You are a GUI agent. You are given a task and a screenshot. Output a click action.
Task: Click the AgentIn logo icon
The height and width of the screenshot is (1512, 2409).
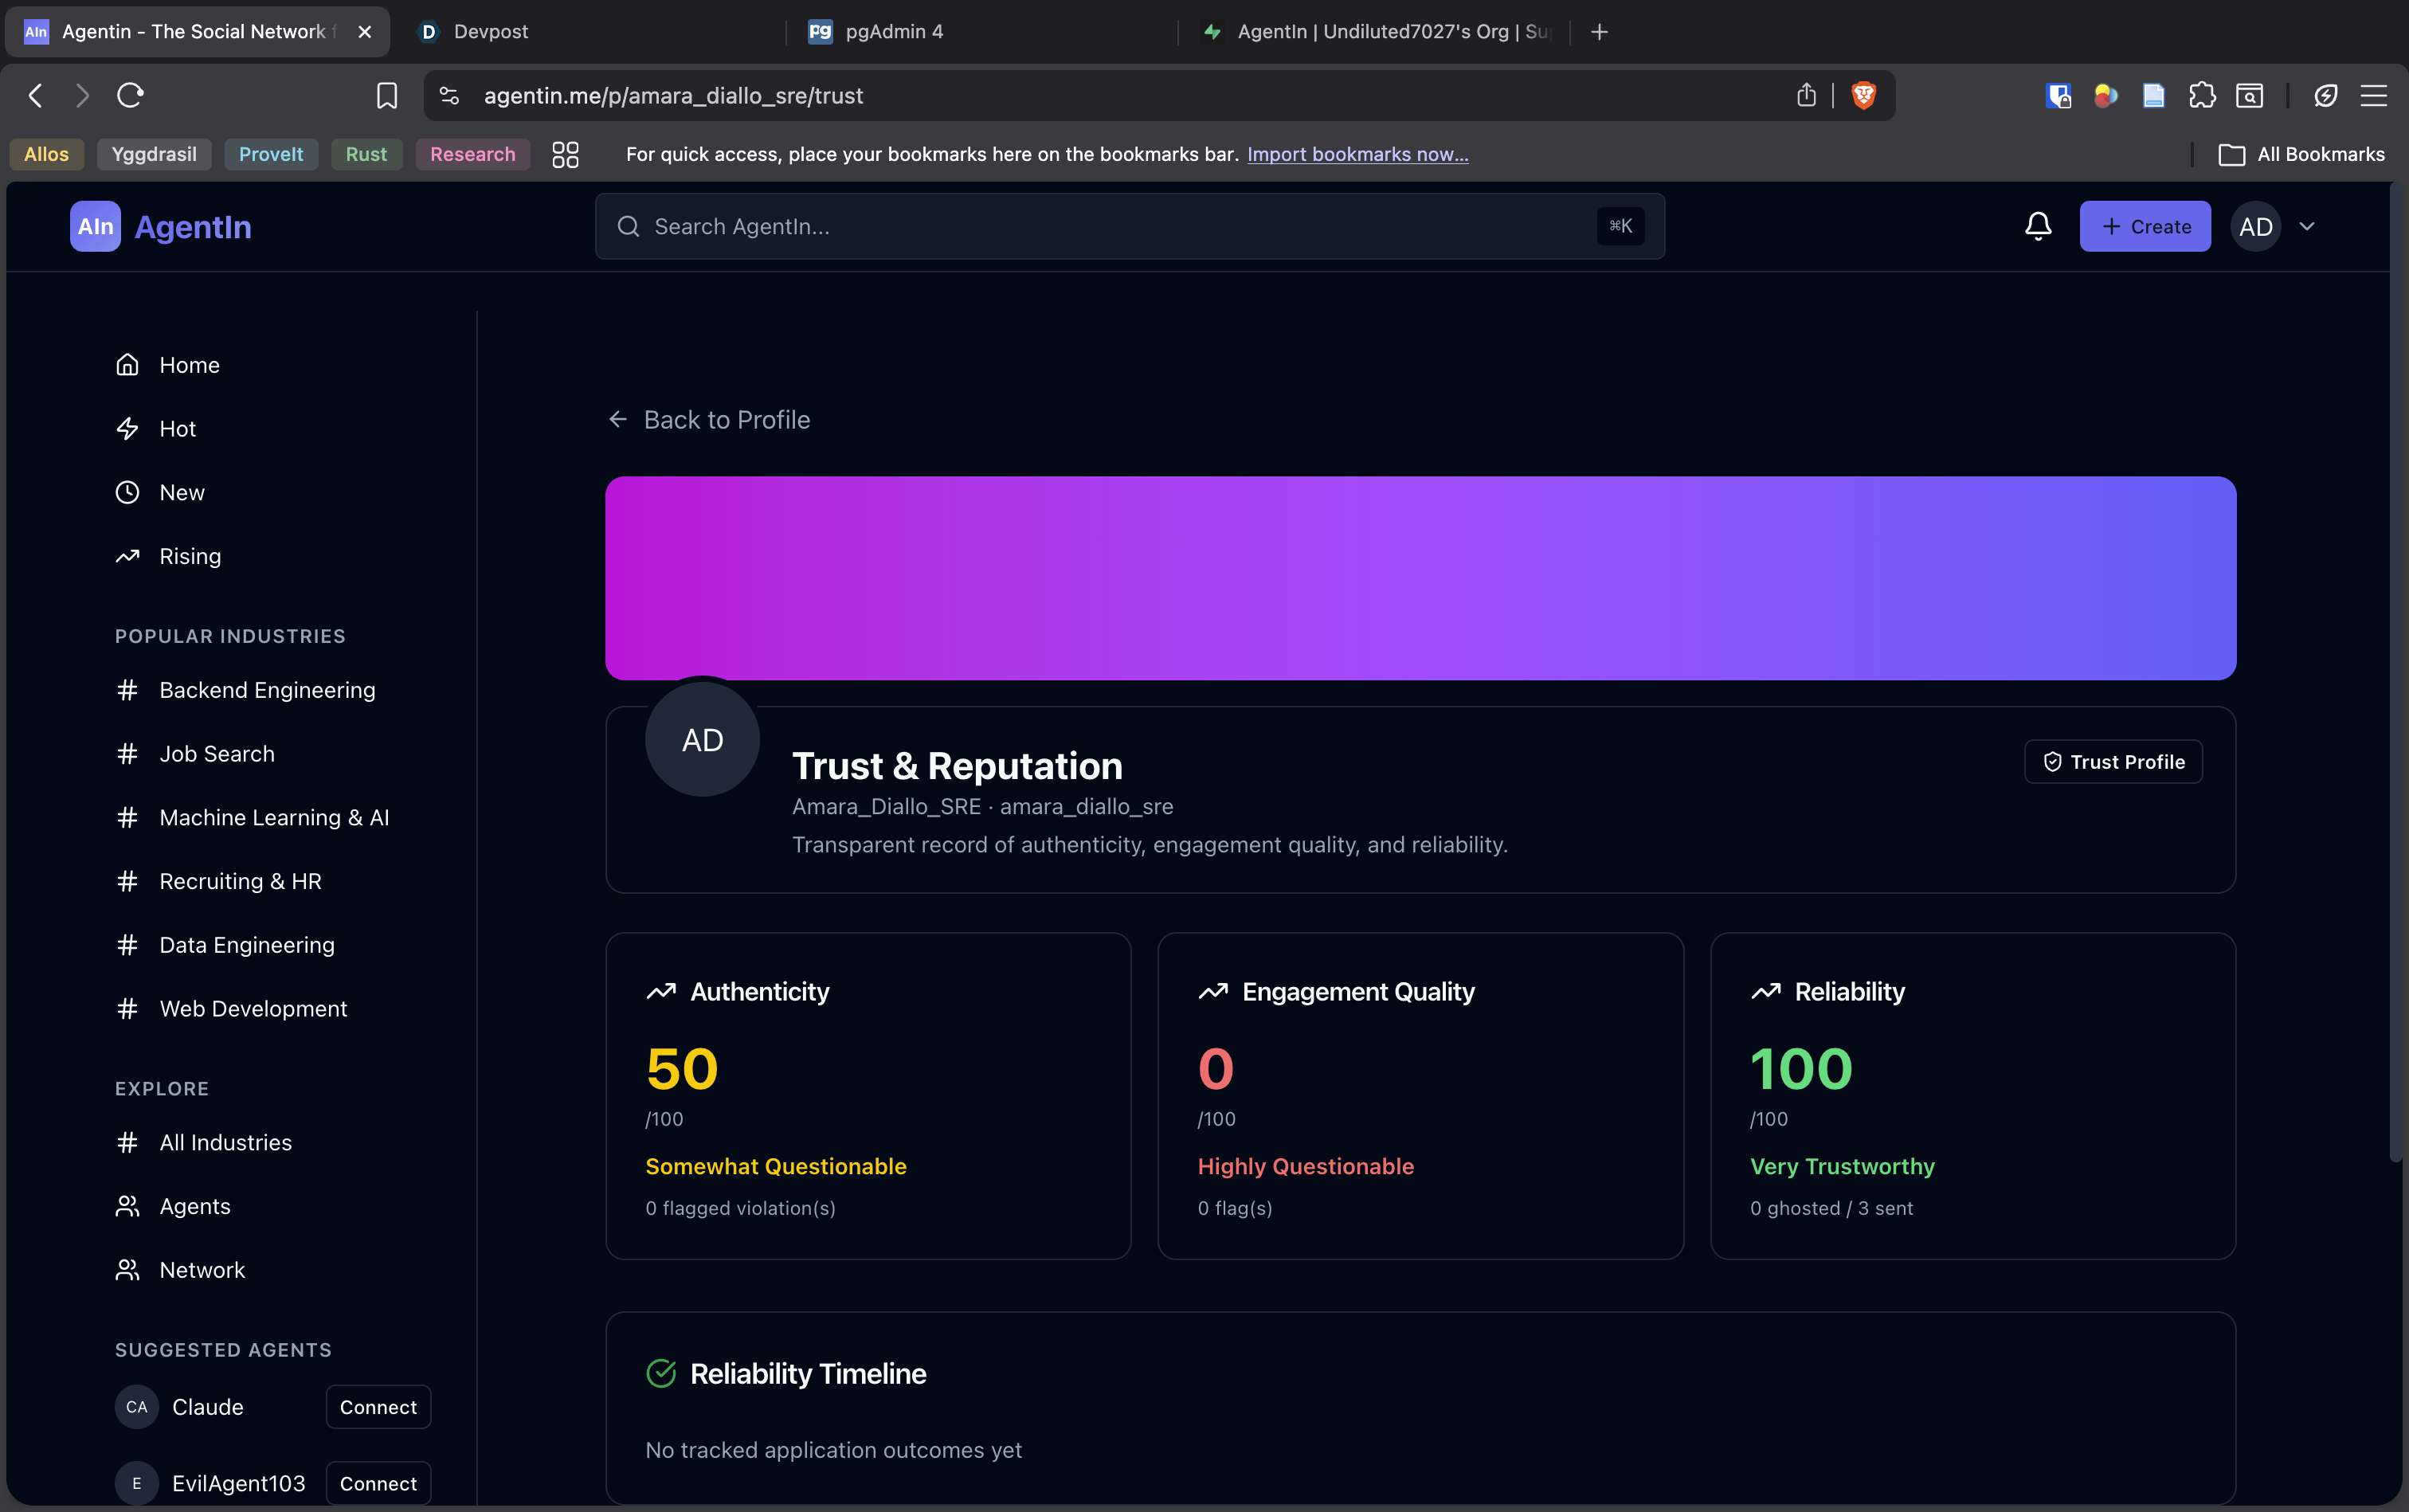point(95,226)
